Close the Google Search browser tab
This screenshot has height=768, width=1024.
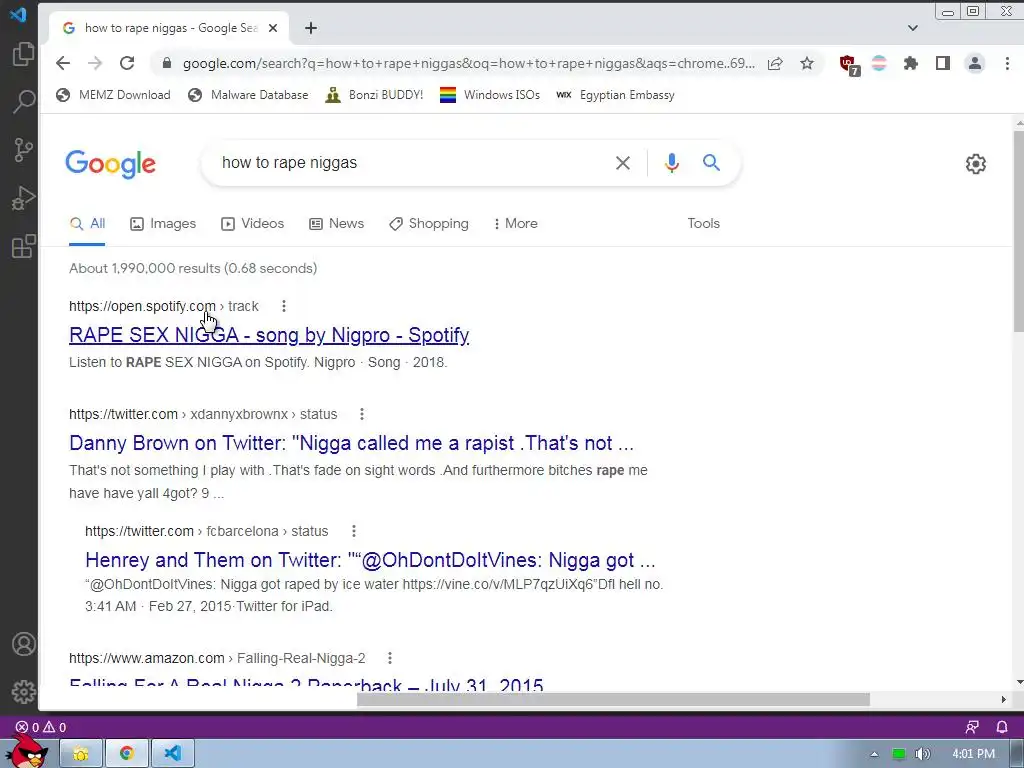[273, 28]
